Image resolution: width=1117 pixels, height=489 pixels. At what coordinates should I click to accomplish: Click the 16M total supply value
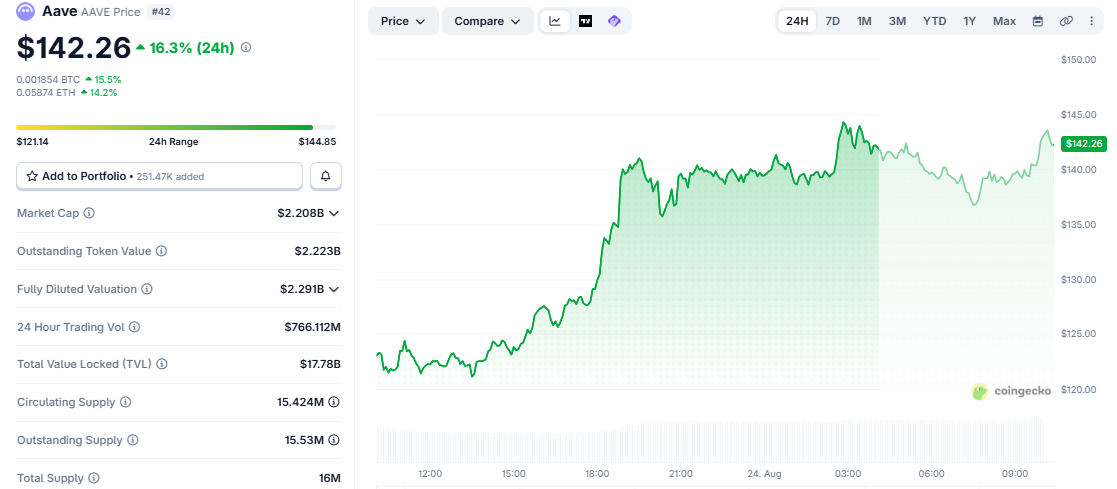click(331, 478)
